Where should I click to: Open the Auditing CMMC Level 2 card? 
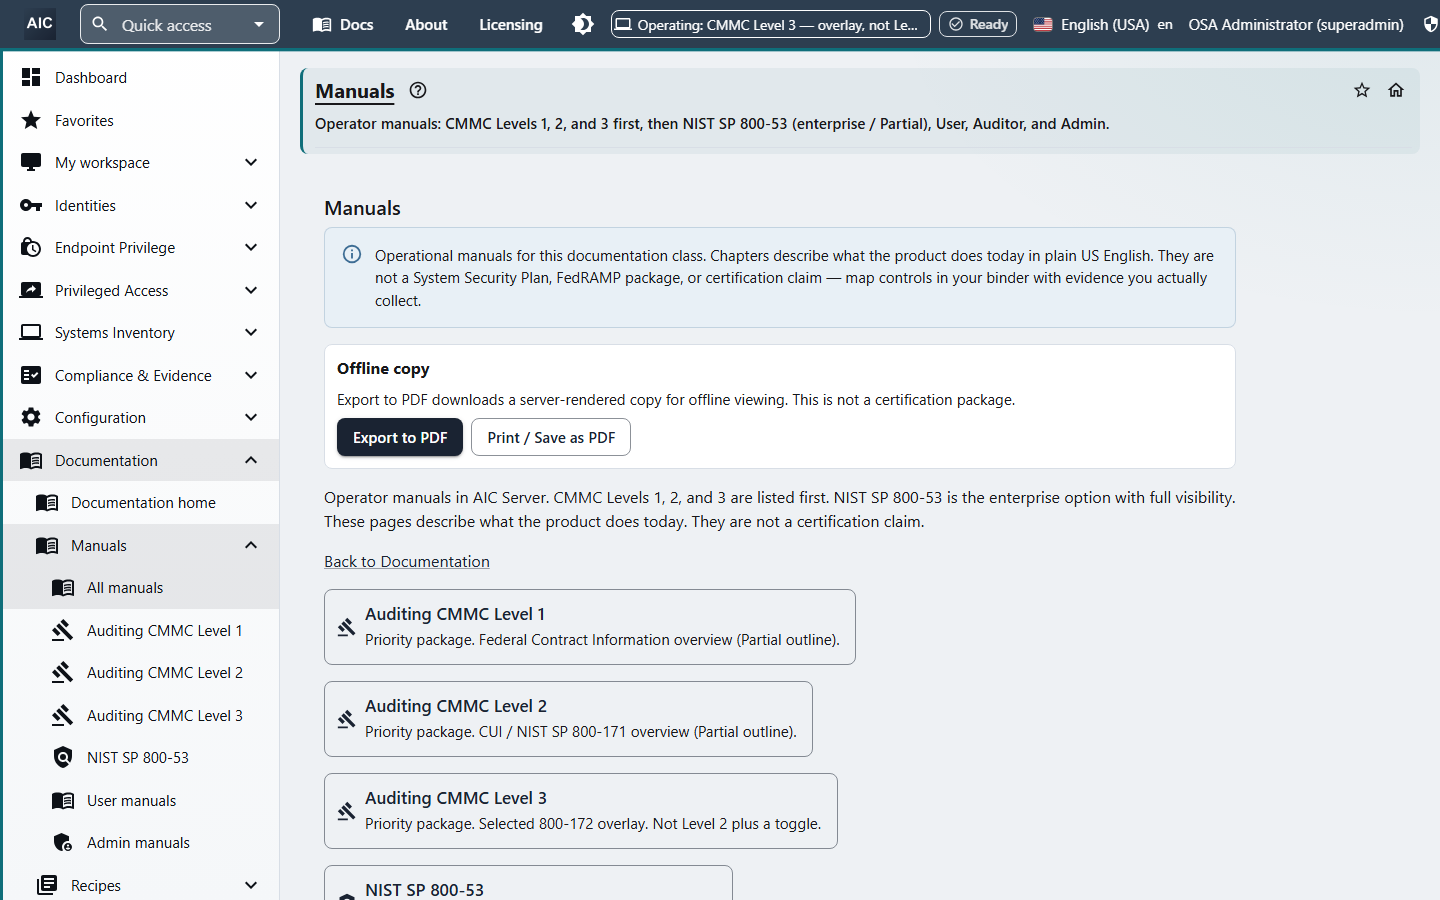tap(568, 719)
